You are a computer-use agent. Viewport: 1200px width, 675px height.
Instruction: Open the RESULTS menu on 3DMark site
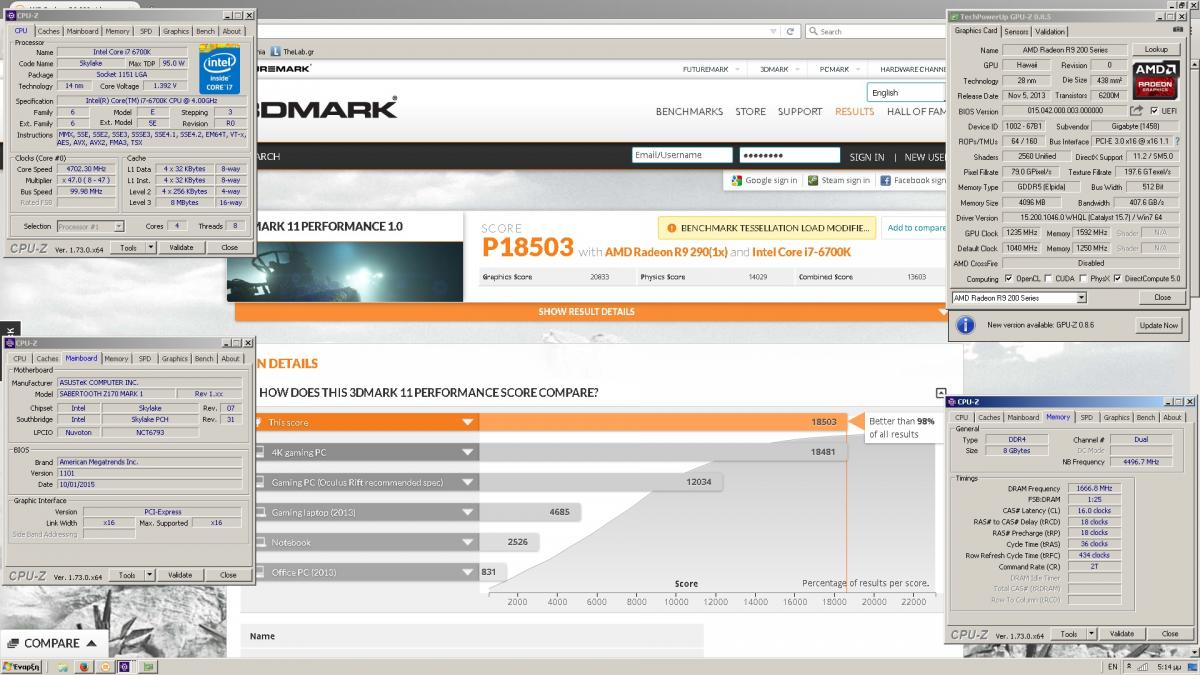point(855,112)
